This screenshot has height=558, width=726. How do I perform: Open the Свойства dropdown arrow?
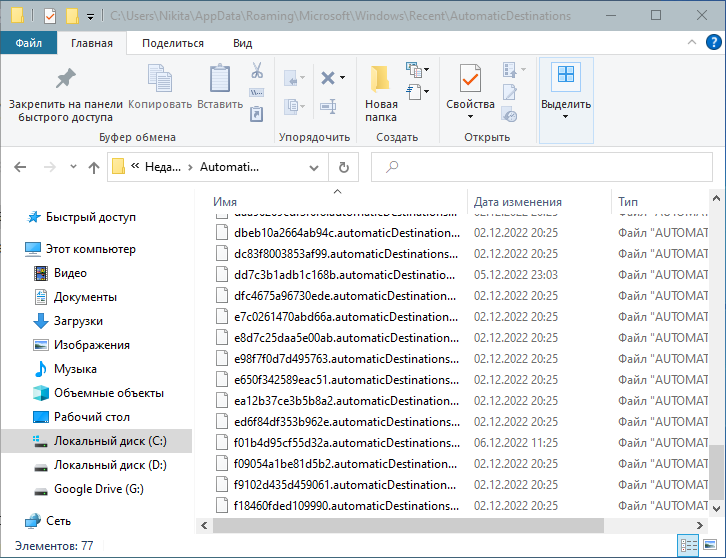point(470,117)
